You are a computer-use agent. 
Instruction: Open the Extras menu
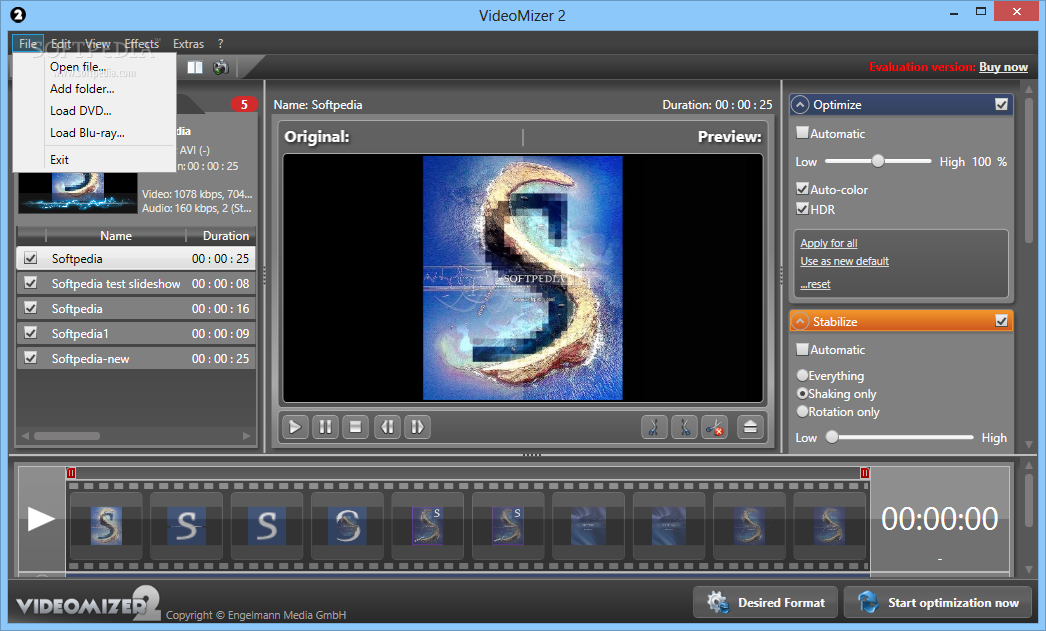[x=188, y=43]
